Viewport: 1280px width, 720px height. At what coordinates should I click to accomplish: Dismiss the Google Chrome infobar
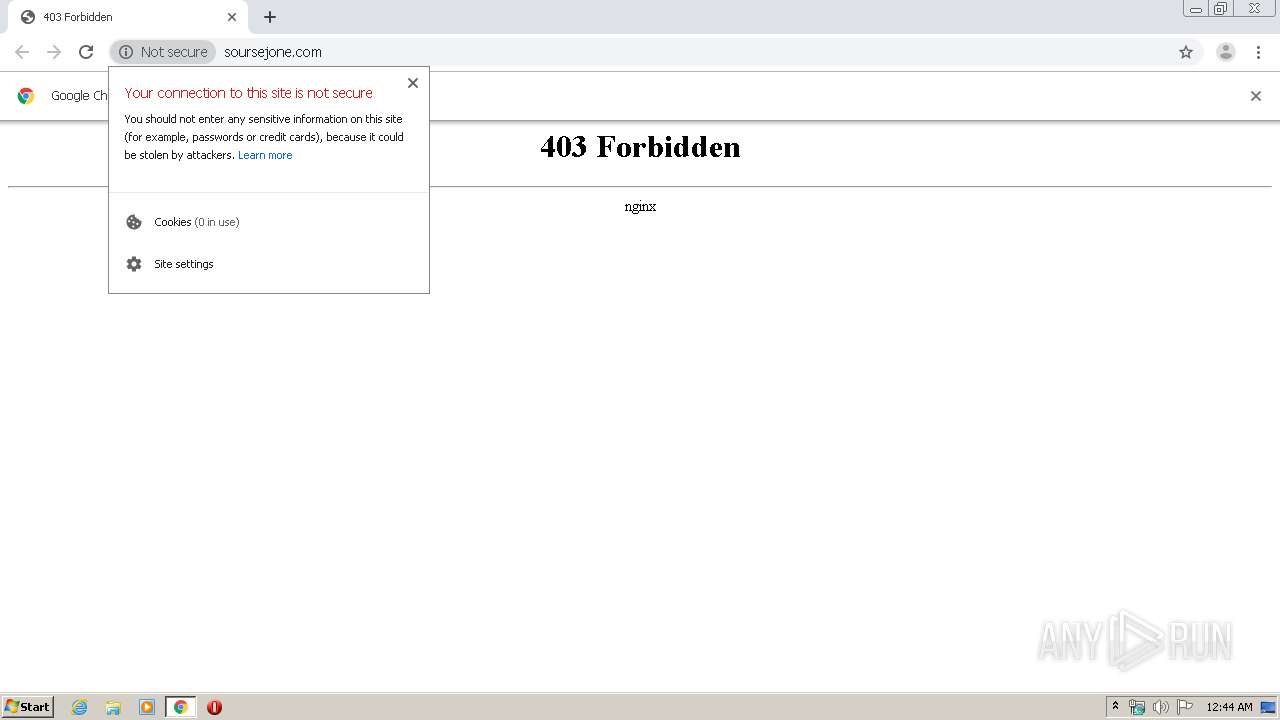coord(1256,96)
